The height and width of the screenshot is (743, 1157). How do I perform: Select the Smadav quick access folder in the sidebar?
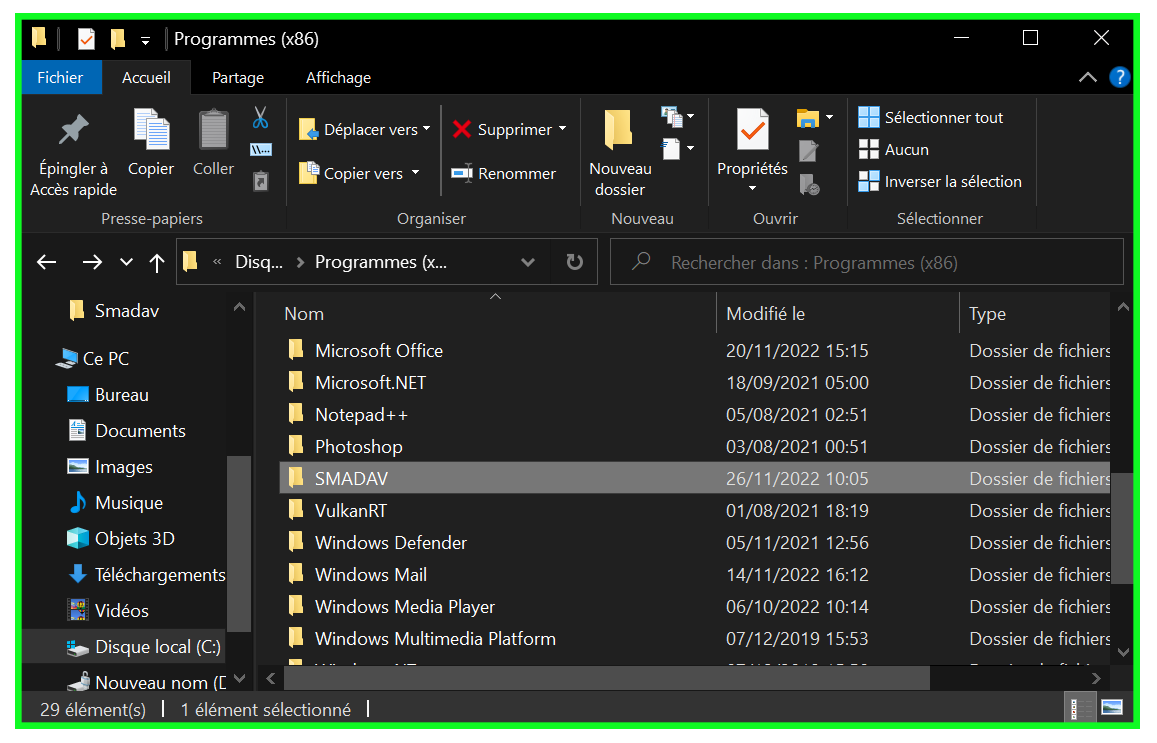pos(114,311)
